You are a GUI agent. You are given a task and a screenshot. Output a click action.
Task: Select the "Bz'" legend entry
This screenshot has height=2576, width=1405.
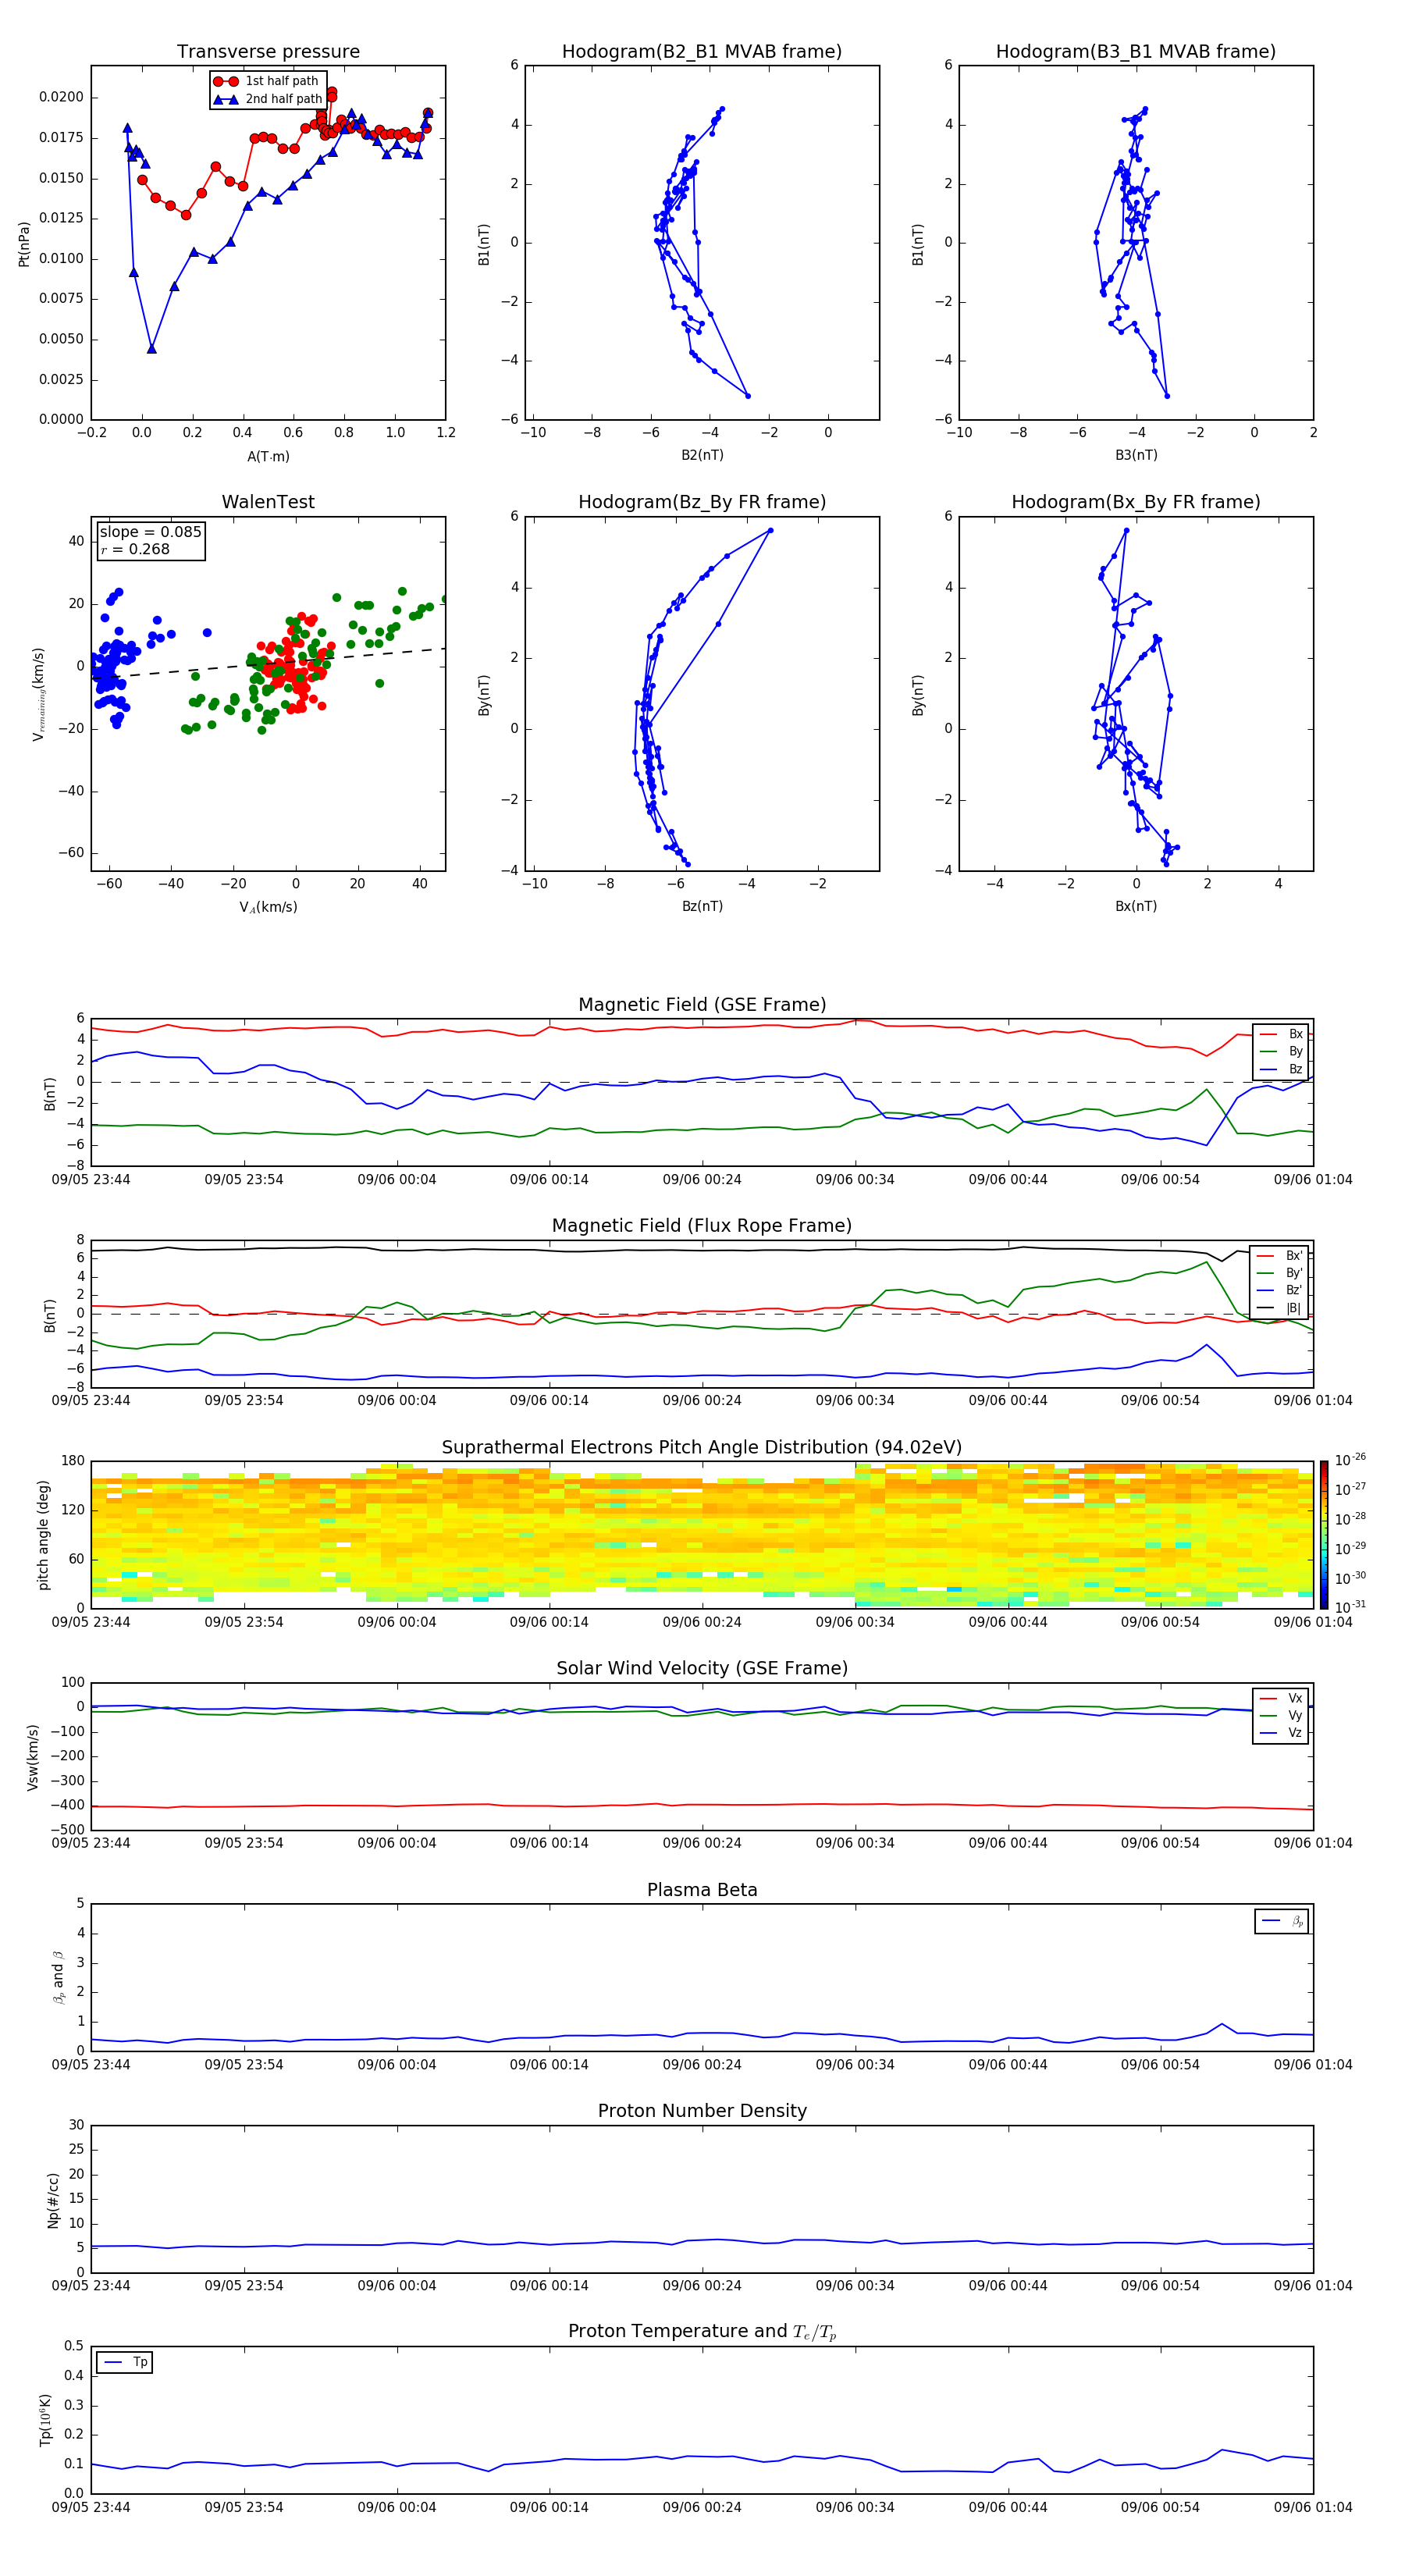pyautogui.click(x=1280, y=1290)
